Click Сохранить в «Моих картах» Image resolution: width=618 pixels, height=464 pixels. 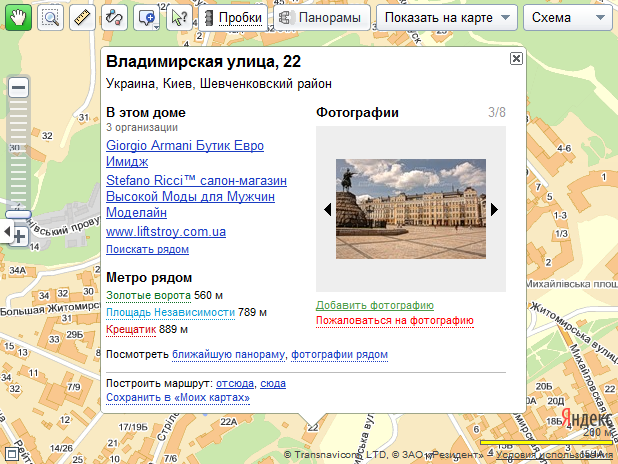[178, 397]
